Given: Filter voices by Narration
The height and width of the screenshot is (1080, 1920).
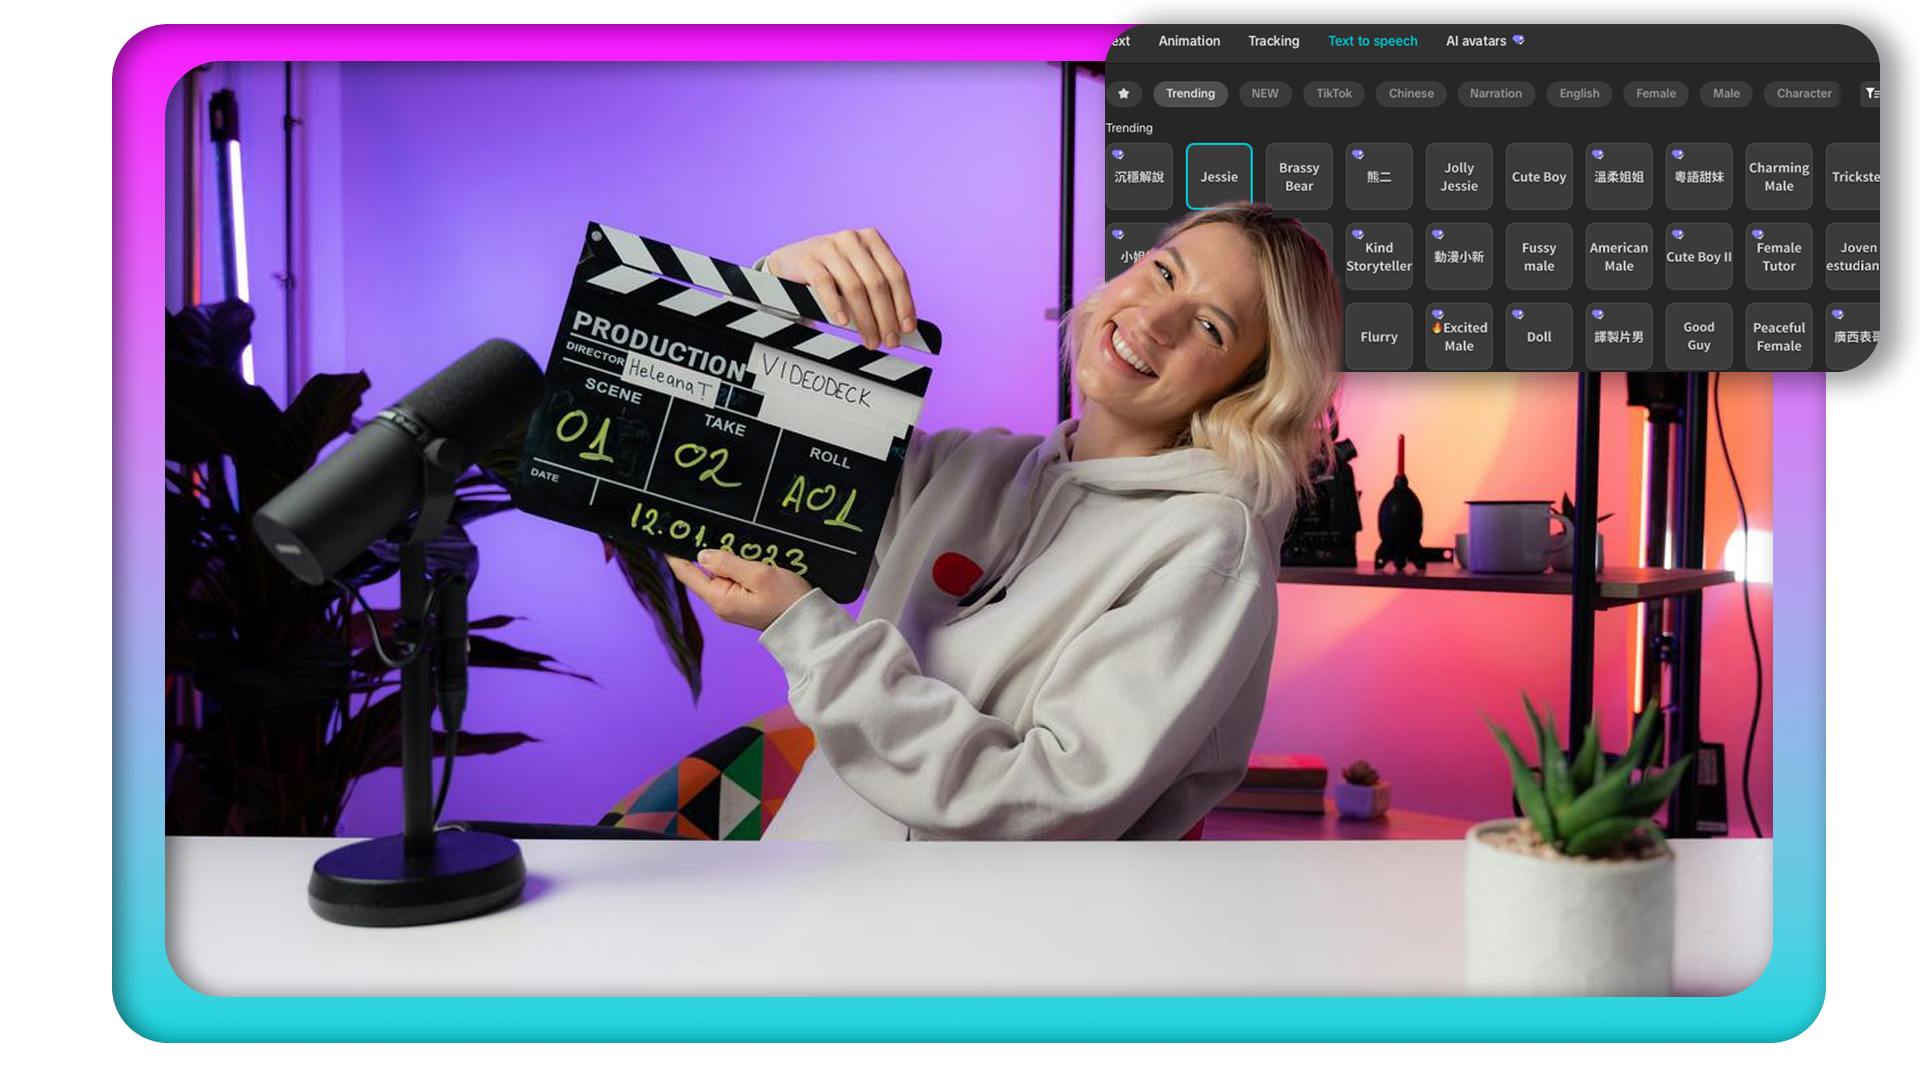Looking at the screenshot, I should (1496, 93).
